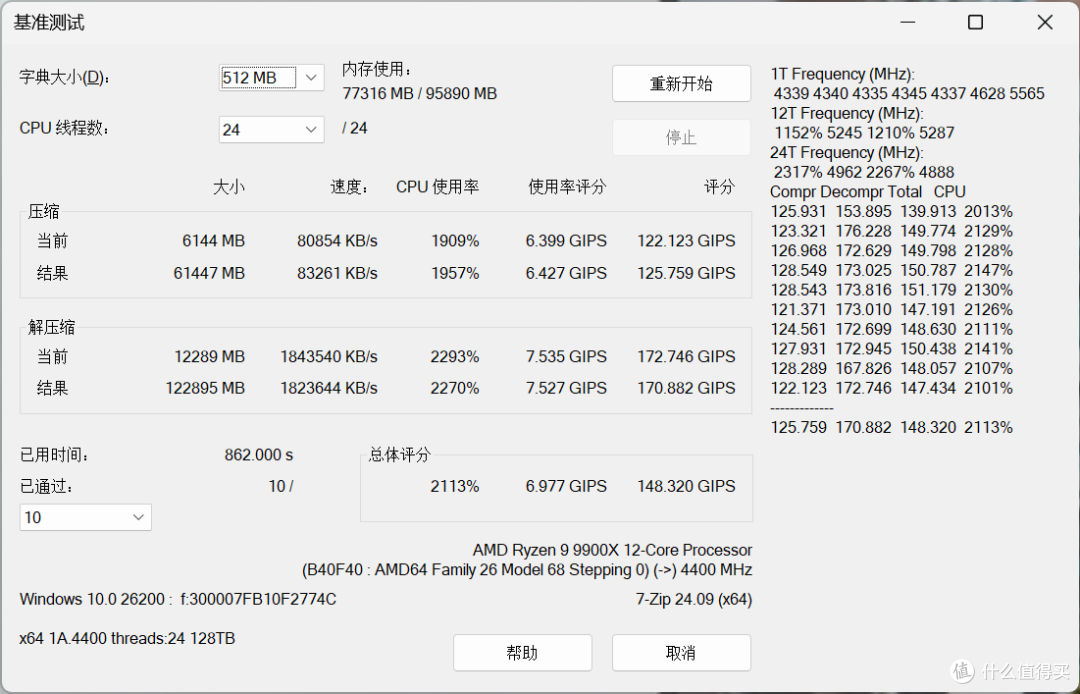
Task: Select the AMD Ryzen 9 9900X processor name
Action: (x=612, y=550)
